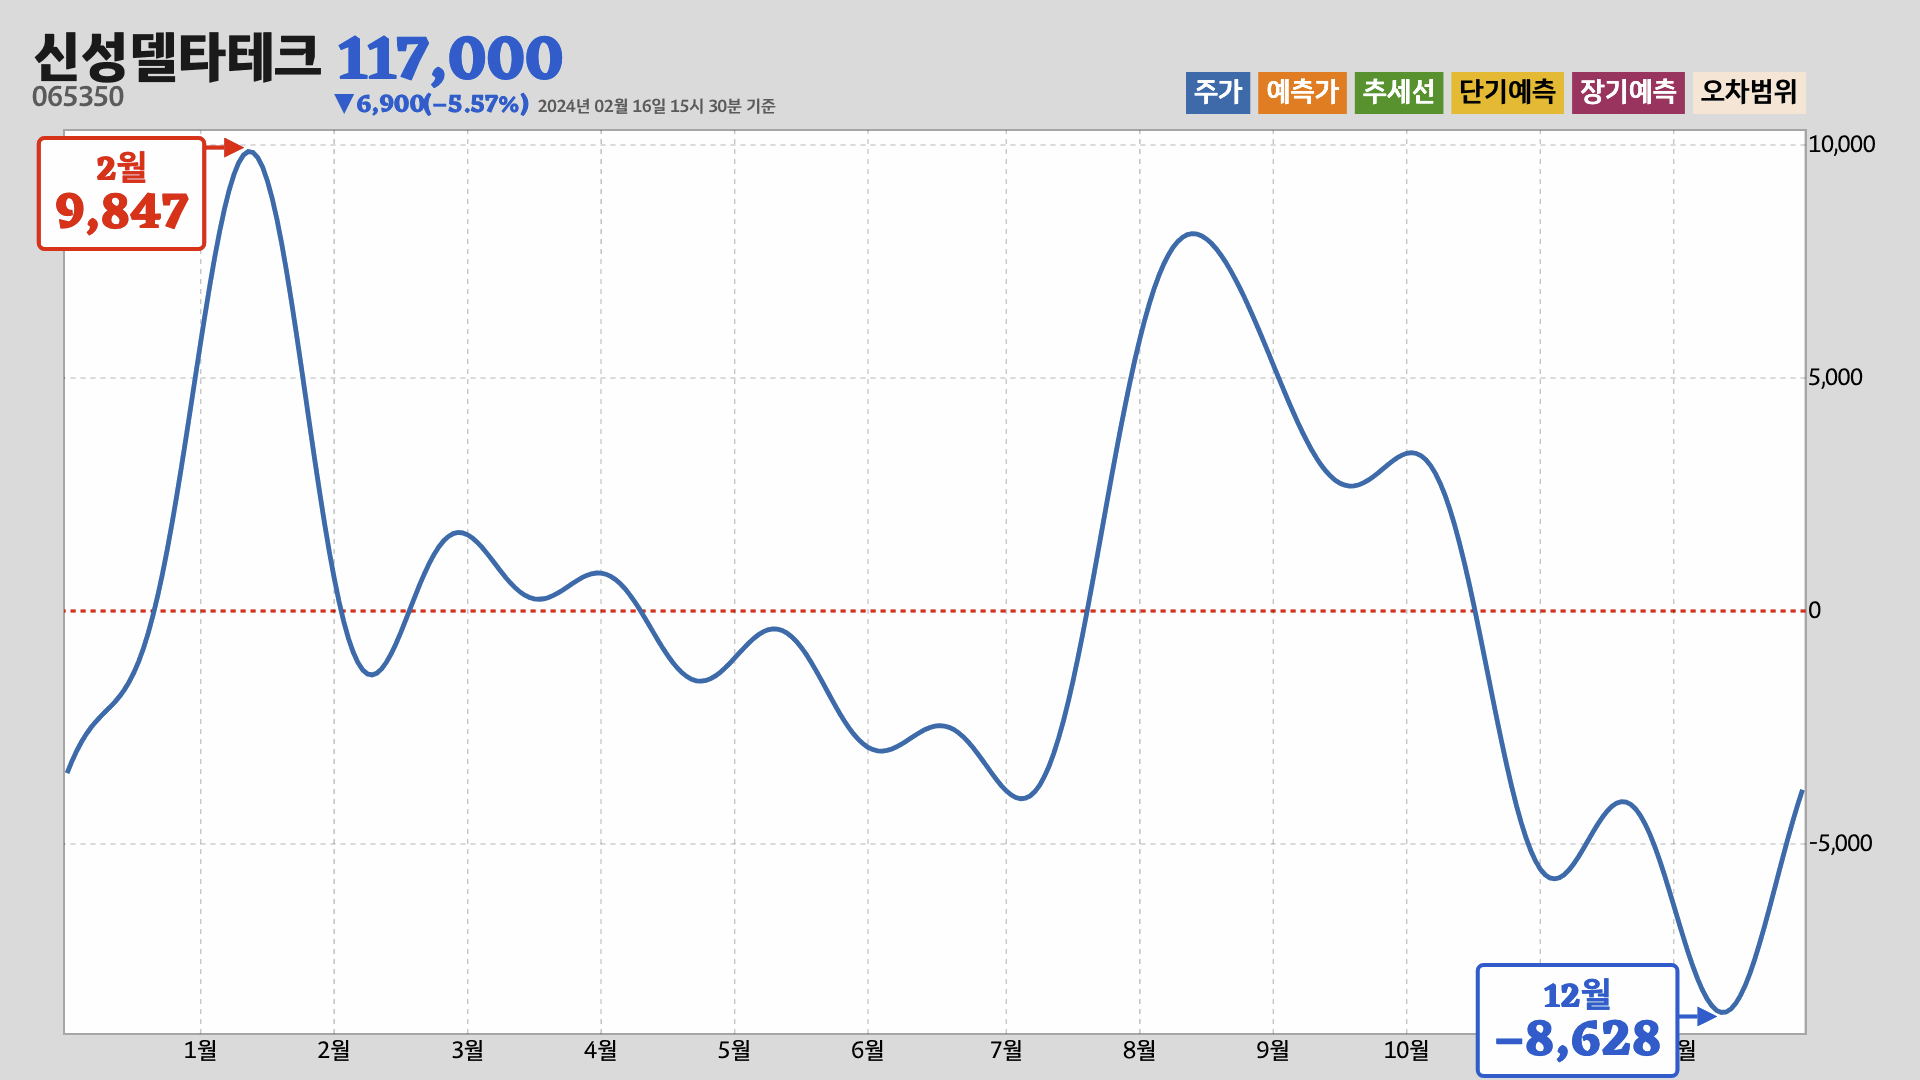1920x1080 pixels.
Task: Click the 1월 x-axis label
Action: click(x=200, y=1050)
